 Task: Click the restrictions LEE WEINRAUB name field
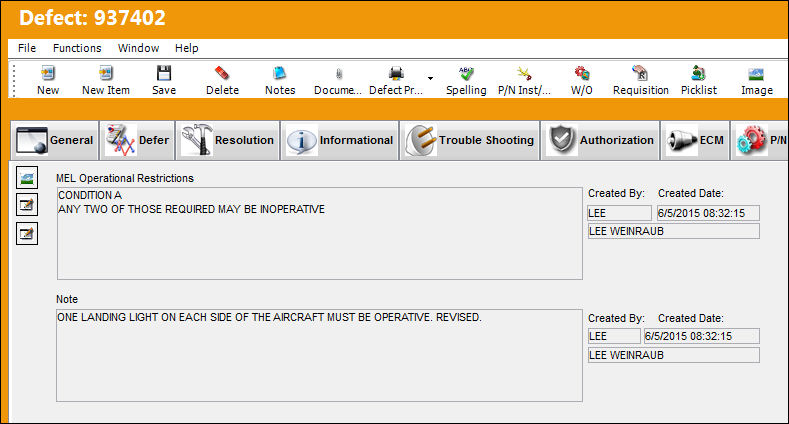pos(674,231)
